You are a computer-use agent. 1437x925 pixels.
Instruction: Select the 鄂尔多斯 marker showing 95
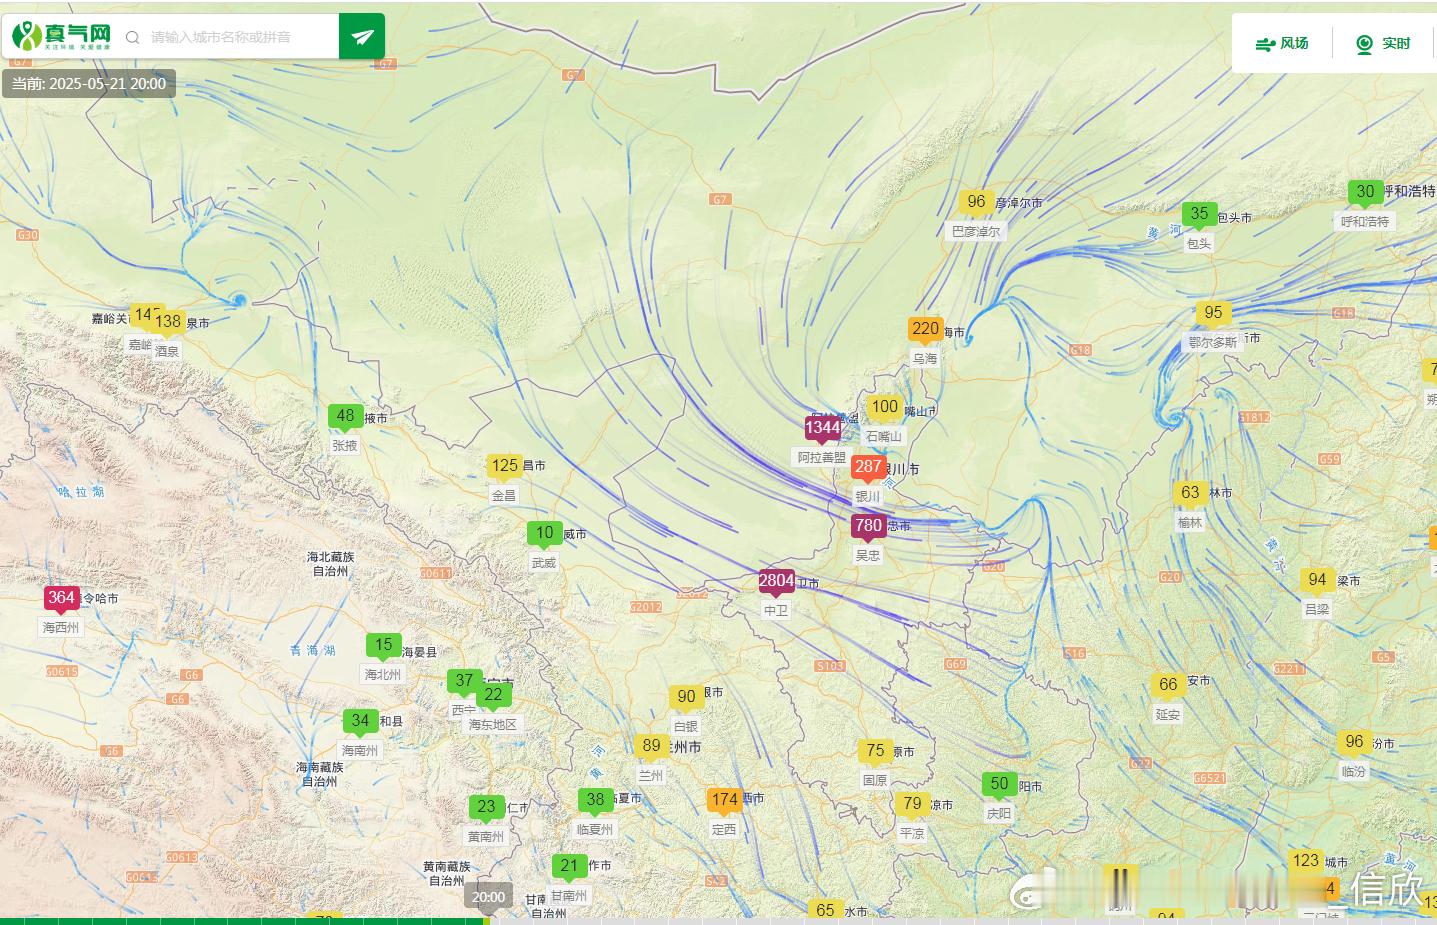(1213, 313)
